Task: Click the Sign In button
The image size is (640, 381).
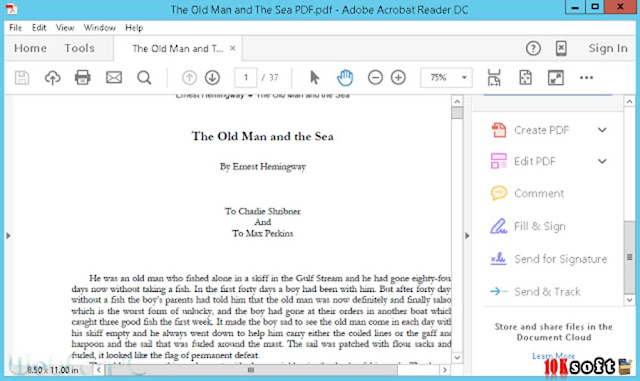Action: (608, 48)
